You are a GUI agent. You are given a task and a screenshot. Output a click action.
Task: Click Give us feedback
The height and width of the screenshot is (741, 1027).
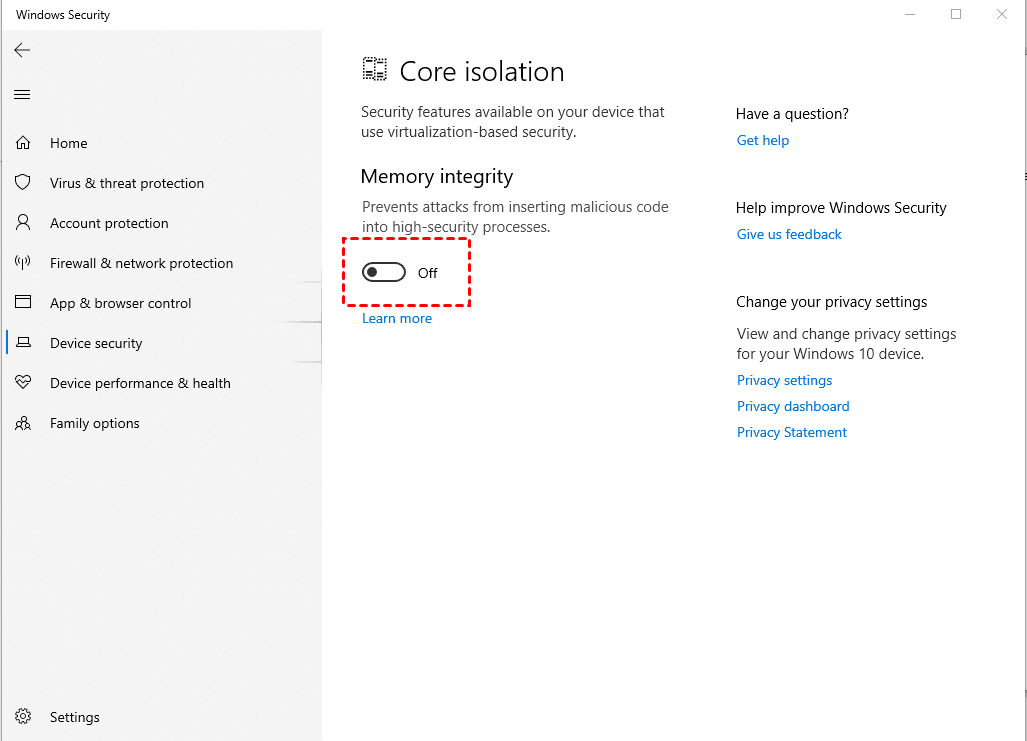788,234
